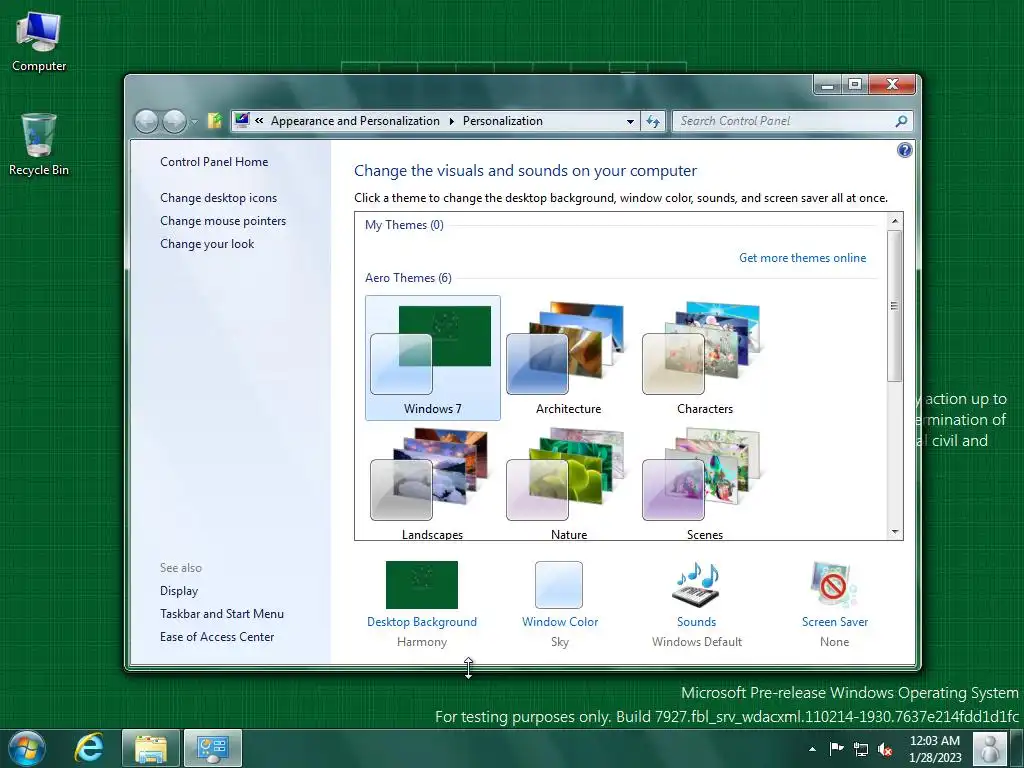
Task: Open Taskbar and Start Menu link
Action: click(222, 614)
